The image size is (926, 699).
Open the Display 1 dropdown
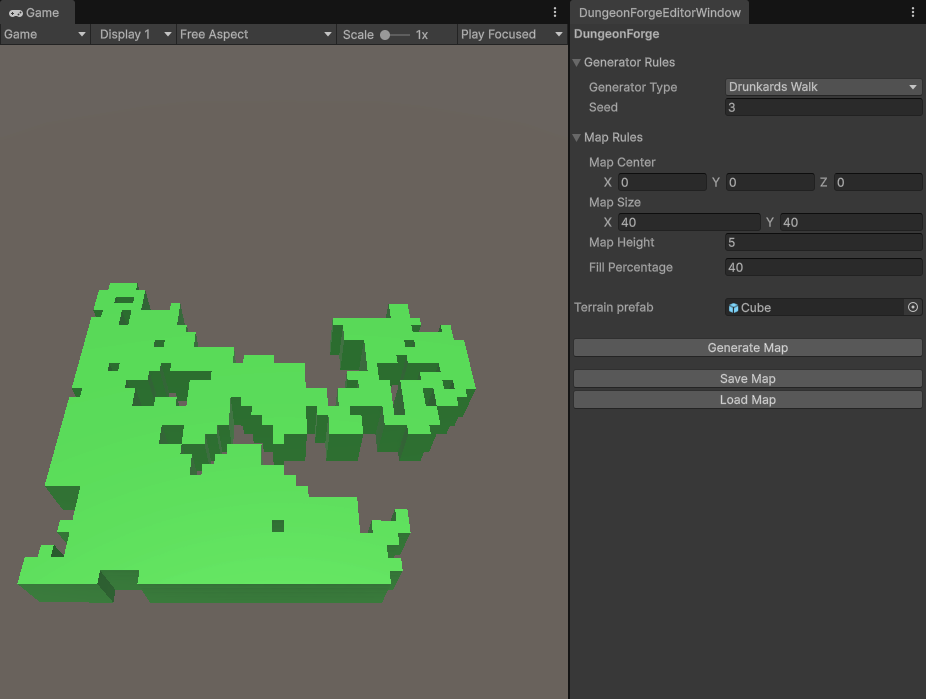[x=133, y=34]
